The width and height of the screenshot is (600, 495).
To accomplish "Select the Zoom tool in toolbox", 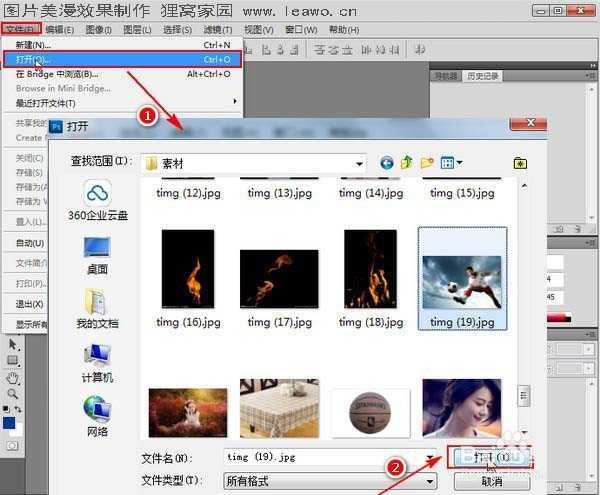I will tap(13, 394).
